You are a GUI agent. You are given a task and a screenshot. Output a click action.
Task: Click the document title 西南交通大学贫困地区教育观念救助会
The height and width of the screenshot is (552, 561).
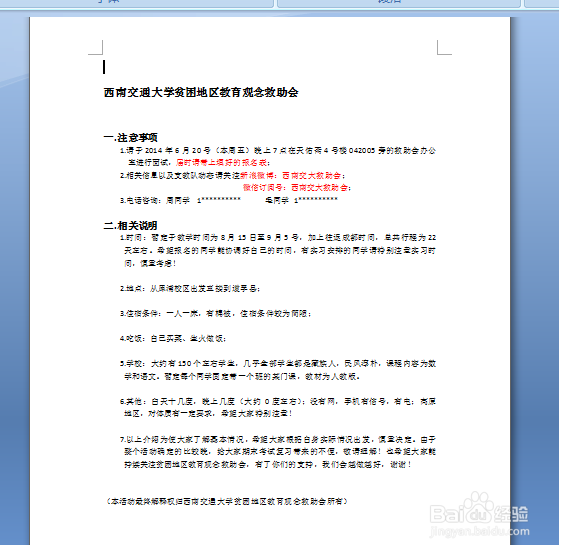(201, 92)
